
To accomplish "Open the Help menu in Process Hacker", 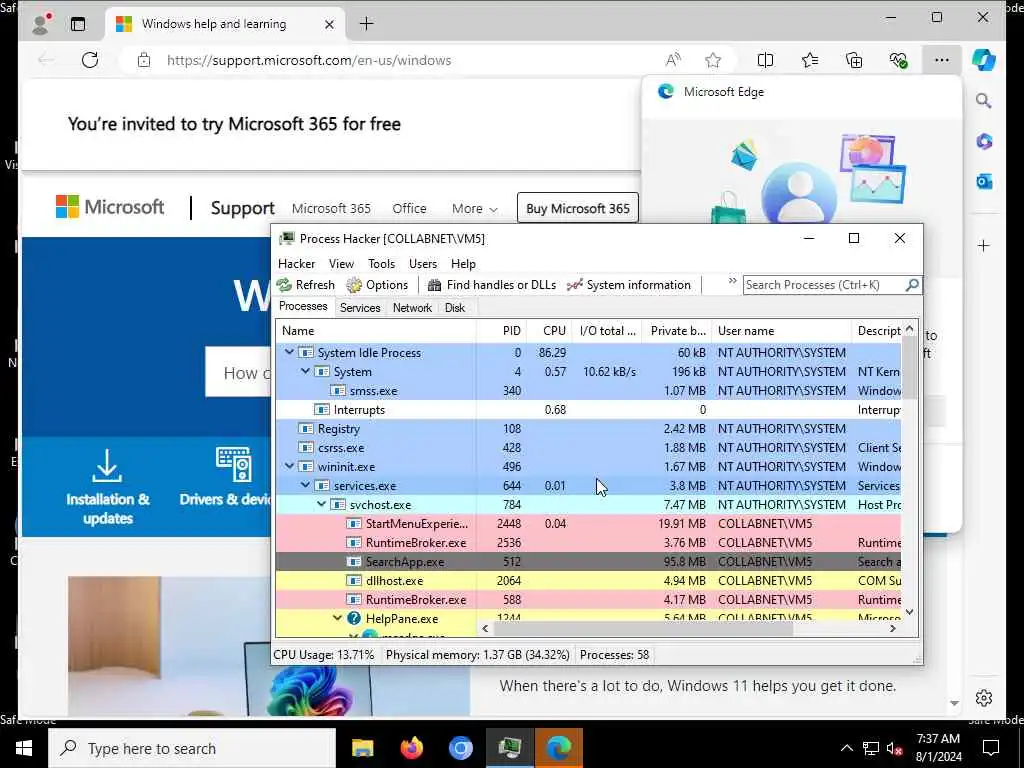I will coord(463,264).
